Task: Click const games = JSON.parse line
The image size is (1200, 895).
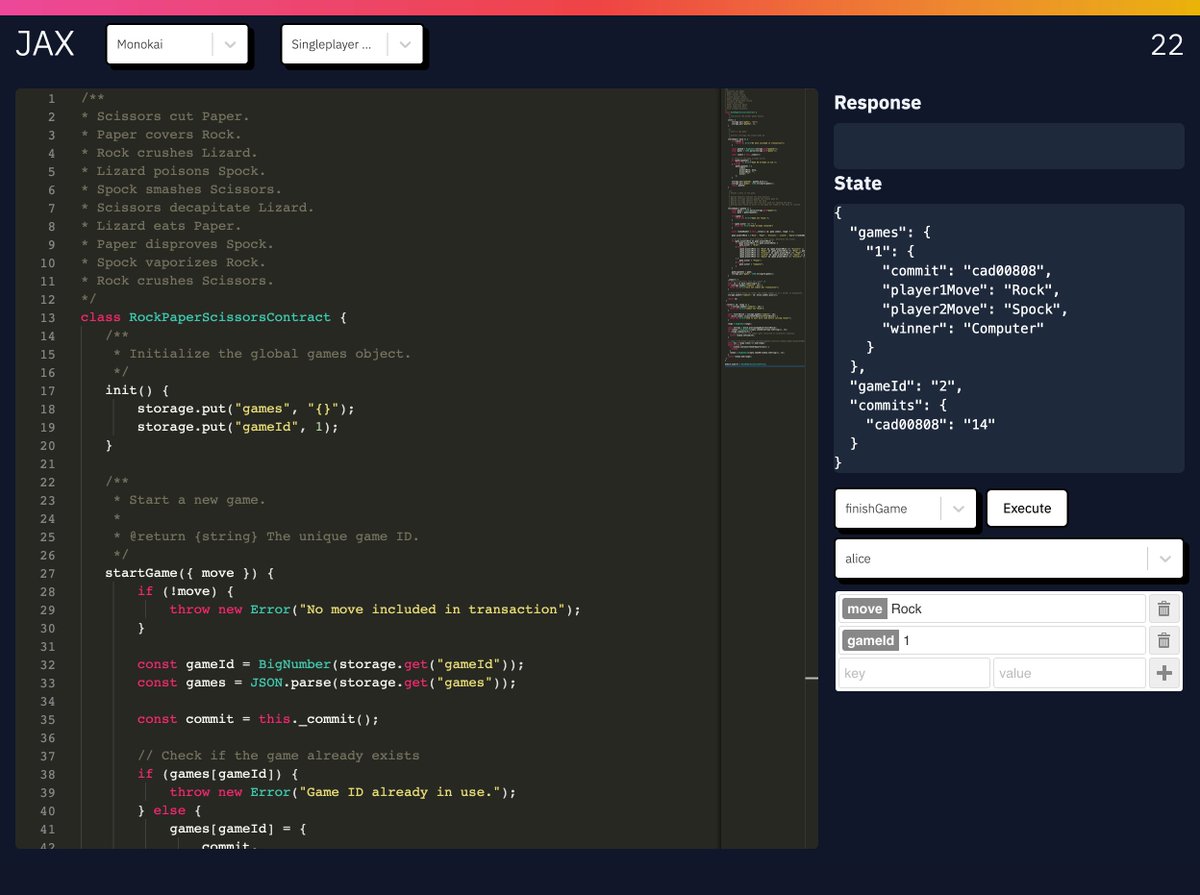Action: point(327,682)
